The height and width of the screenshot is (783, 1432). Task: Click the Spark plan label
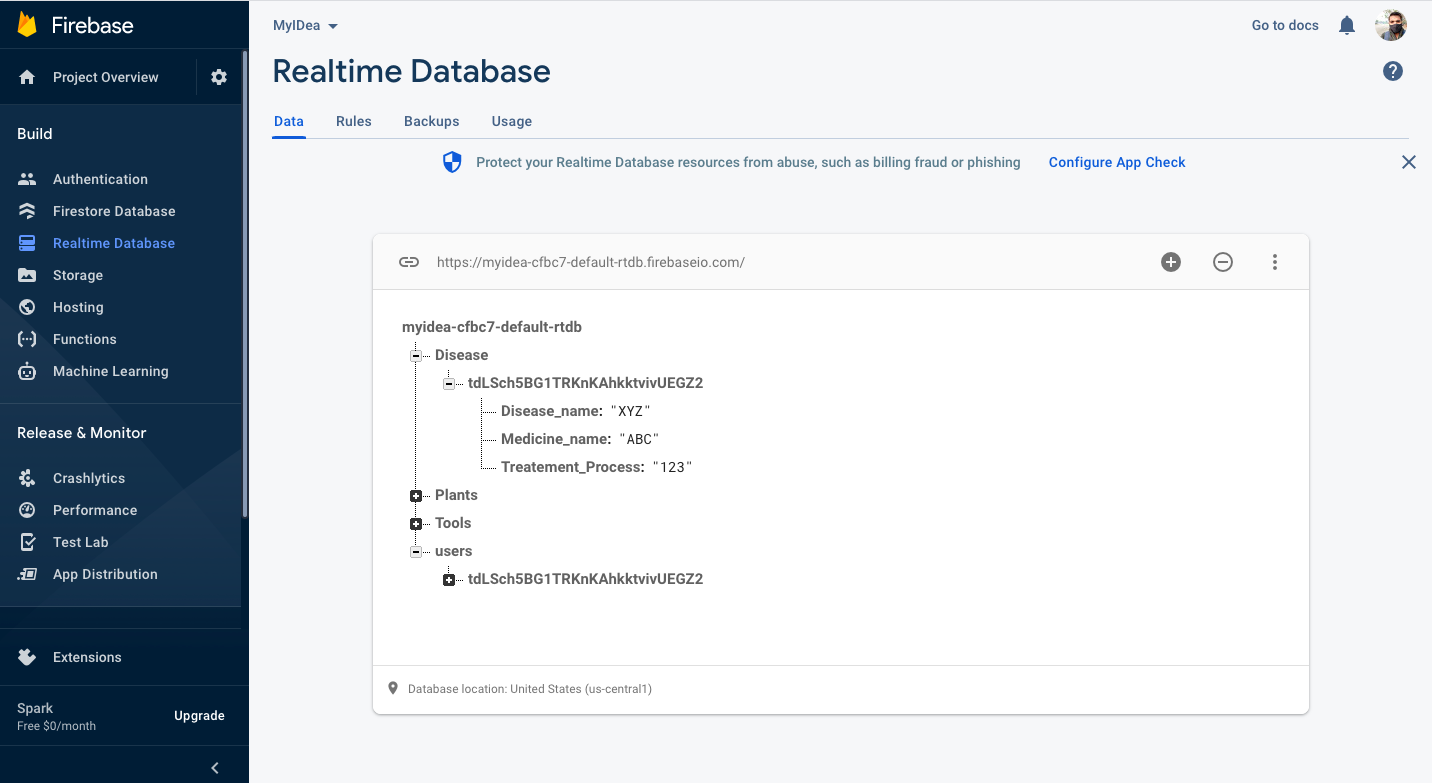point(35,708)
